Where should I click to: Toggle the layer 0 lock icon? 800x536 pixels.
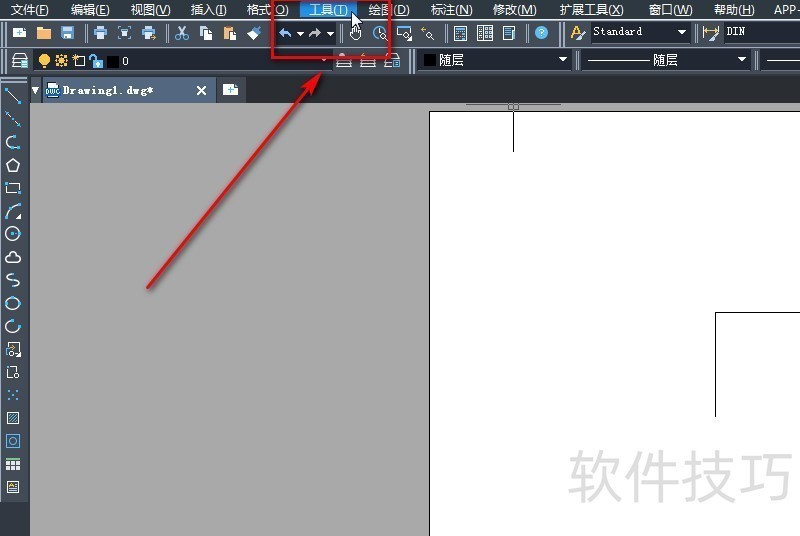(96, 61)
